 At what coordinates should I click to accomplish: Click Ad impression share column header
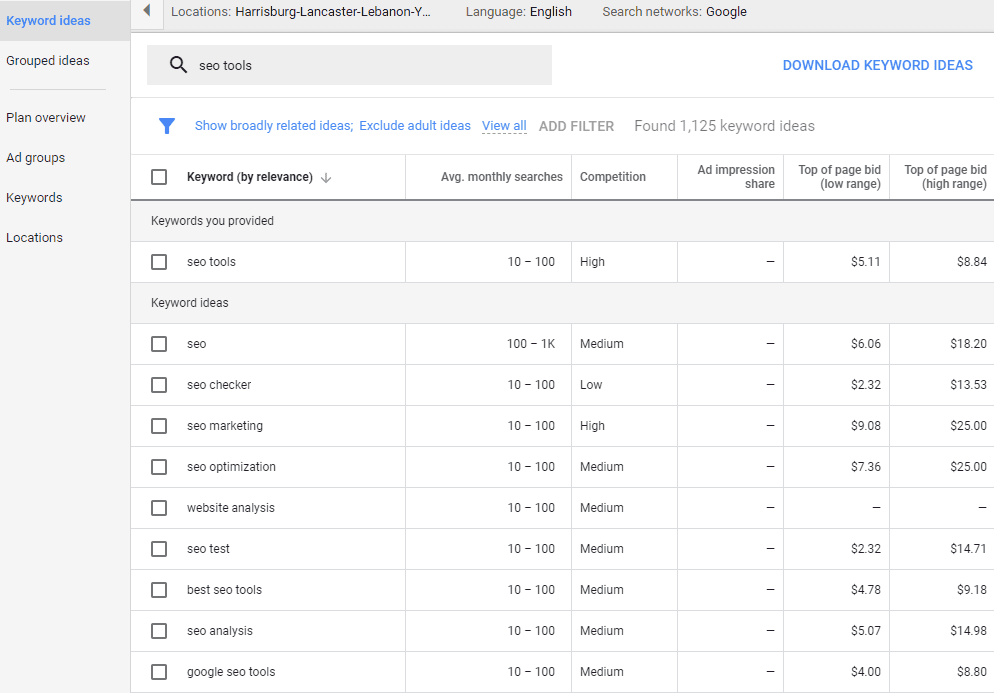coord(736,177)
